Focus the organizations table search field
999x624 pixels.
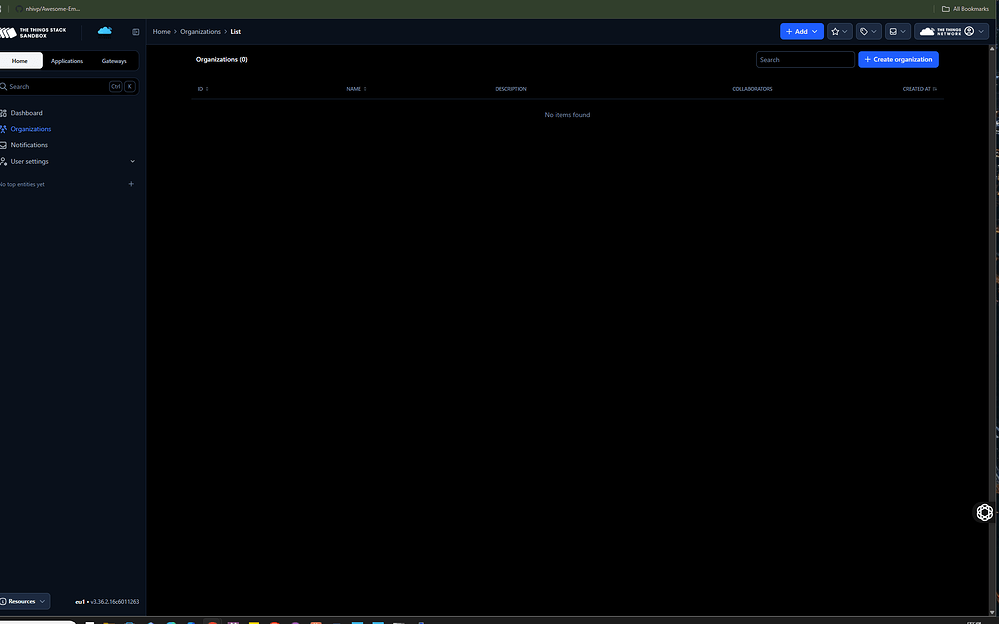805,60
